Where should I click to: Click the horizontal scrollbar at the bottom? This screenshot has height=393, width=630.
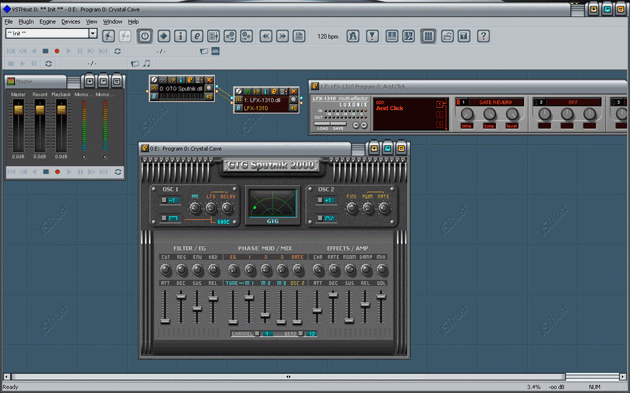click(288, 377)
